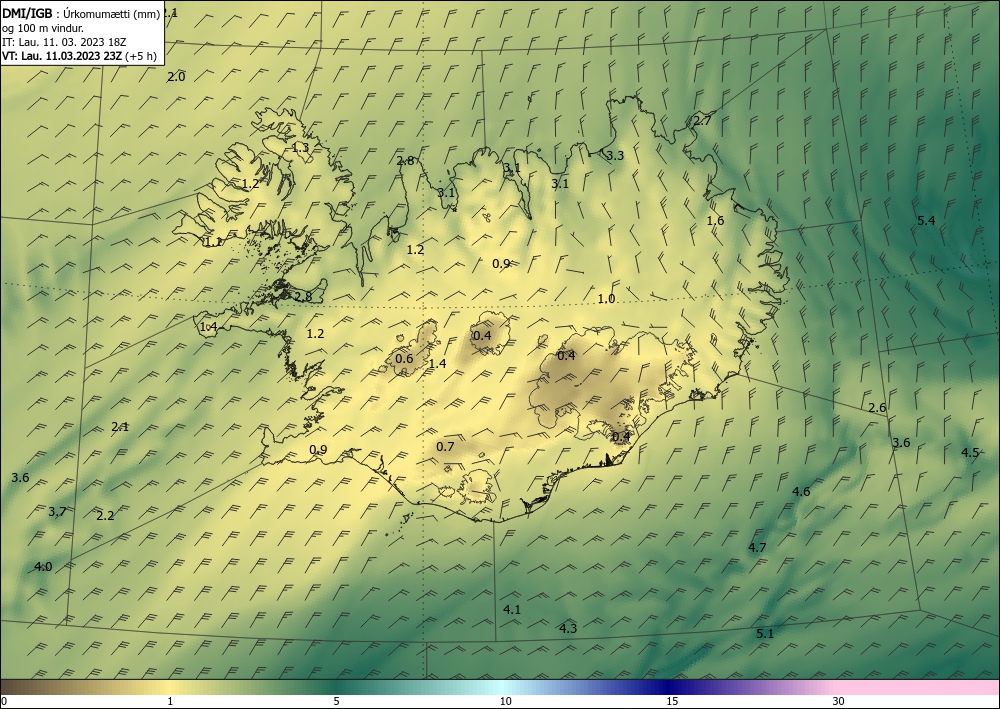Click the 4.1 value on the map
This screenshot has height=709, width=1000.
coord(512,610)
